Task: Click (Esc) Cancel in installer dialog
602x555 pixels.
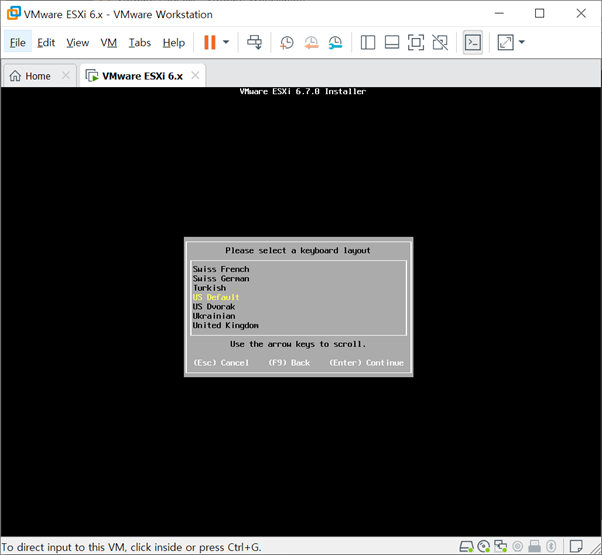Action: point(221,363)
